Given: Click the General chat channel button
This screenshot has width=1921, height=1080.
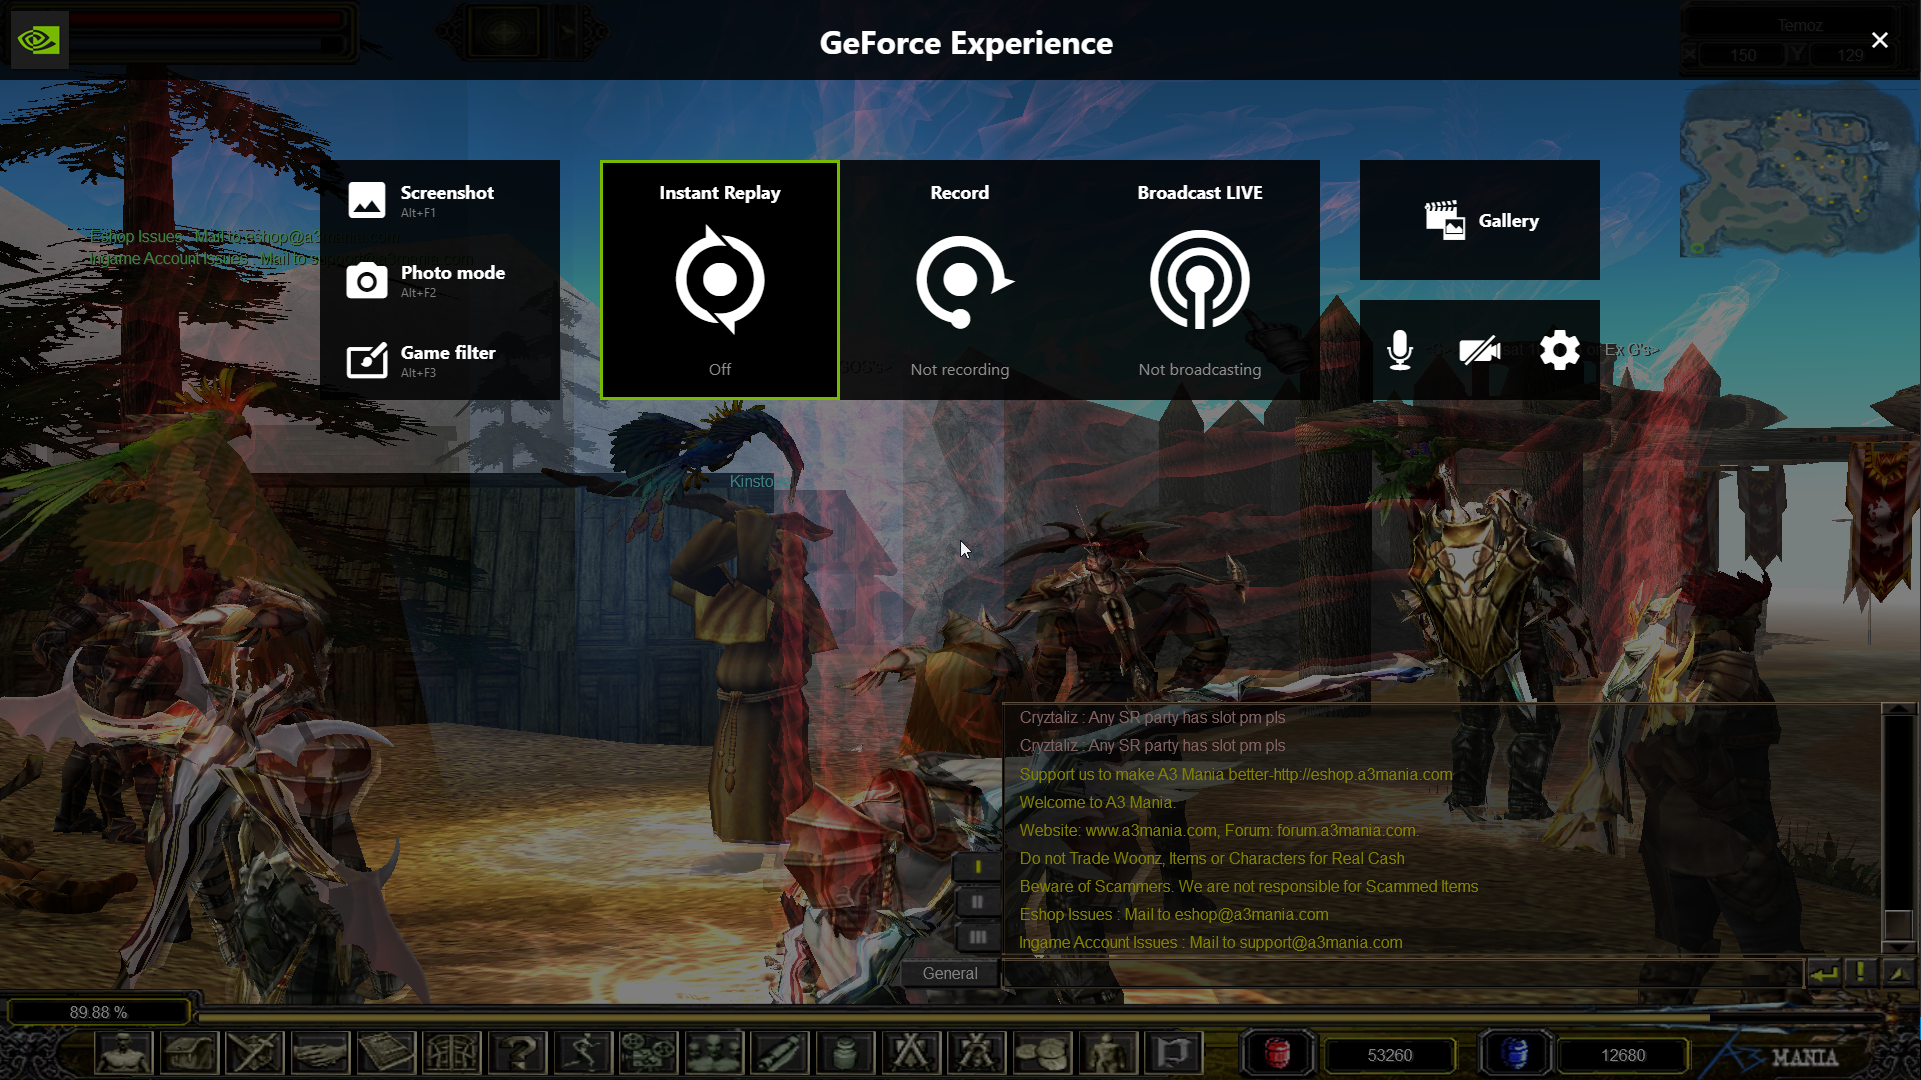Looking at the screenshot, I should coord(950,973).
